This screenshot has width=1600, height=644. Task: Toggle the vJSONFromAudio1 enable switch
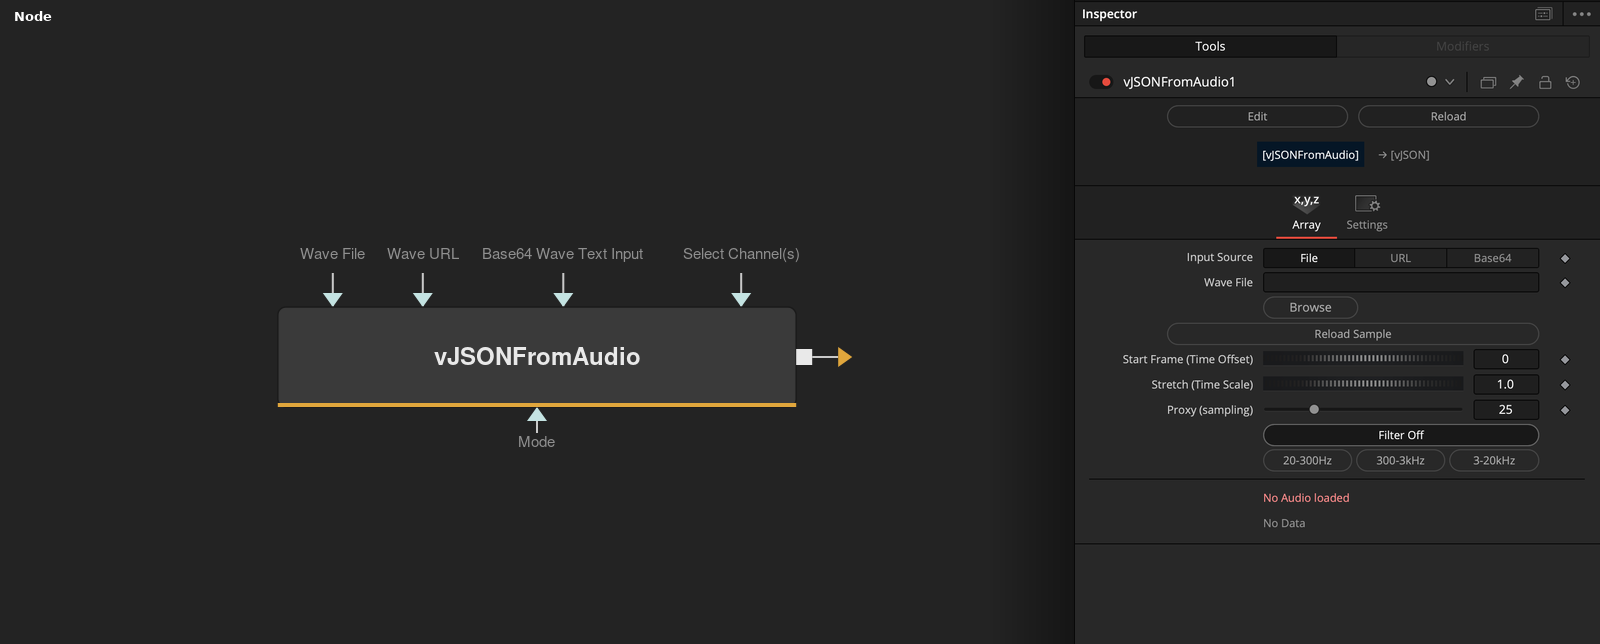point(1101,82)
